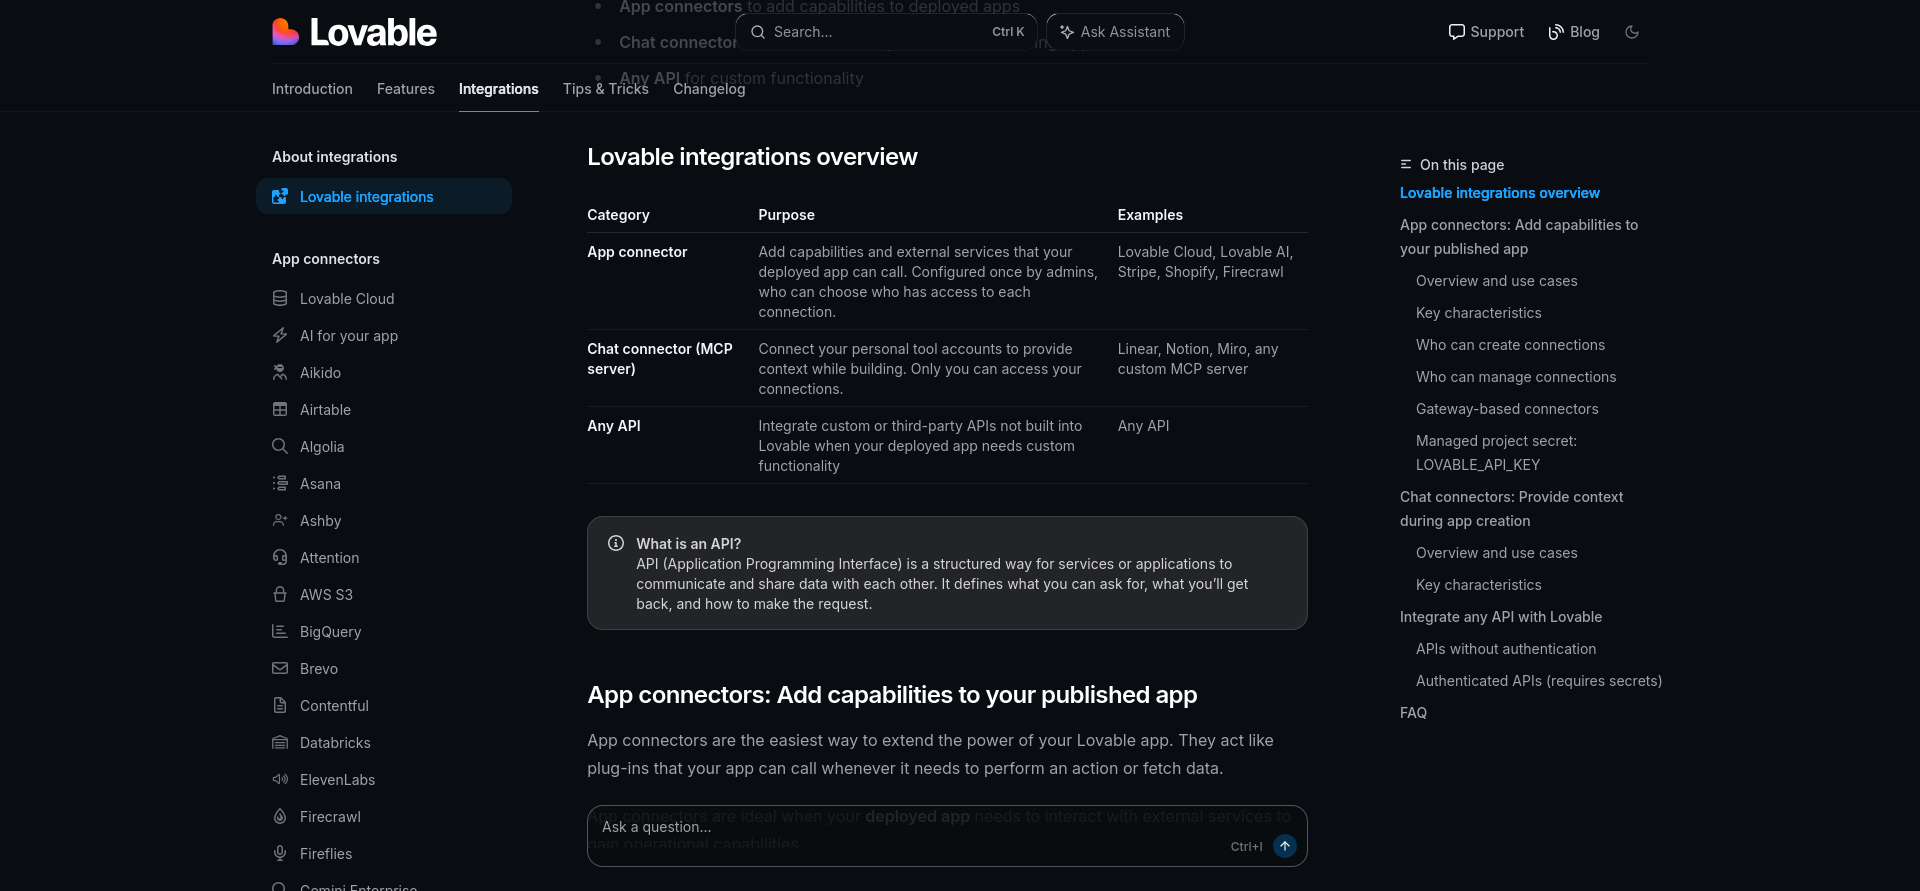Click the info icon in API callout

tap(616, 543)
